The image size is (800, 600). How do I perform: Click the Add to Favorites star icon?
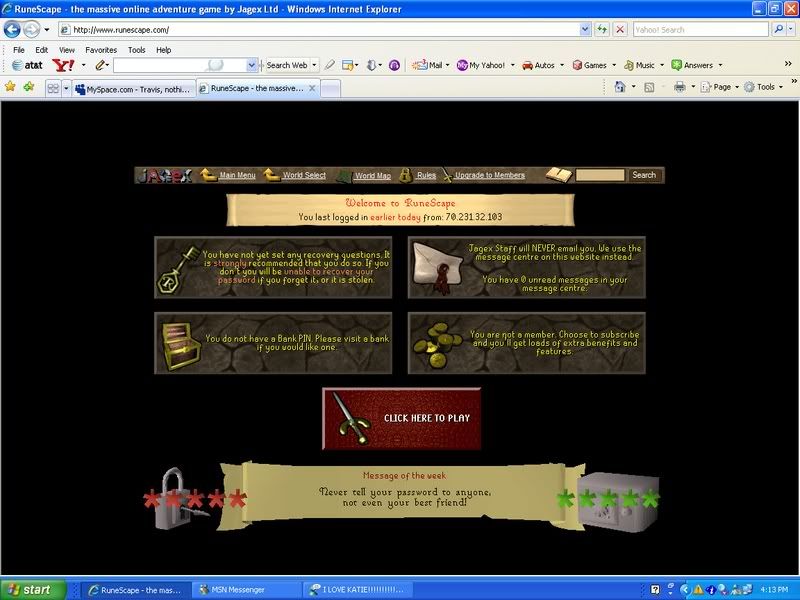coord(29,87)
